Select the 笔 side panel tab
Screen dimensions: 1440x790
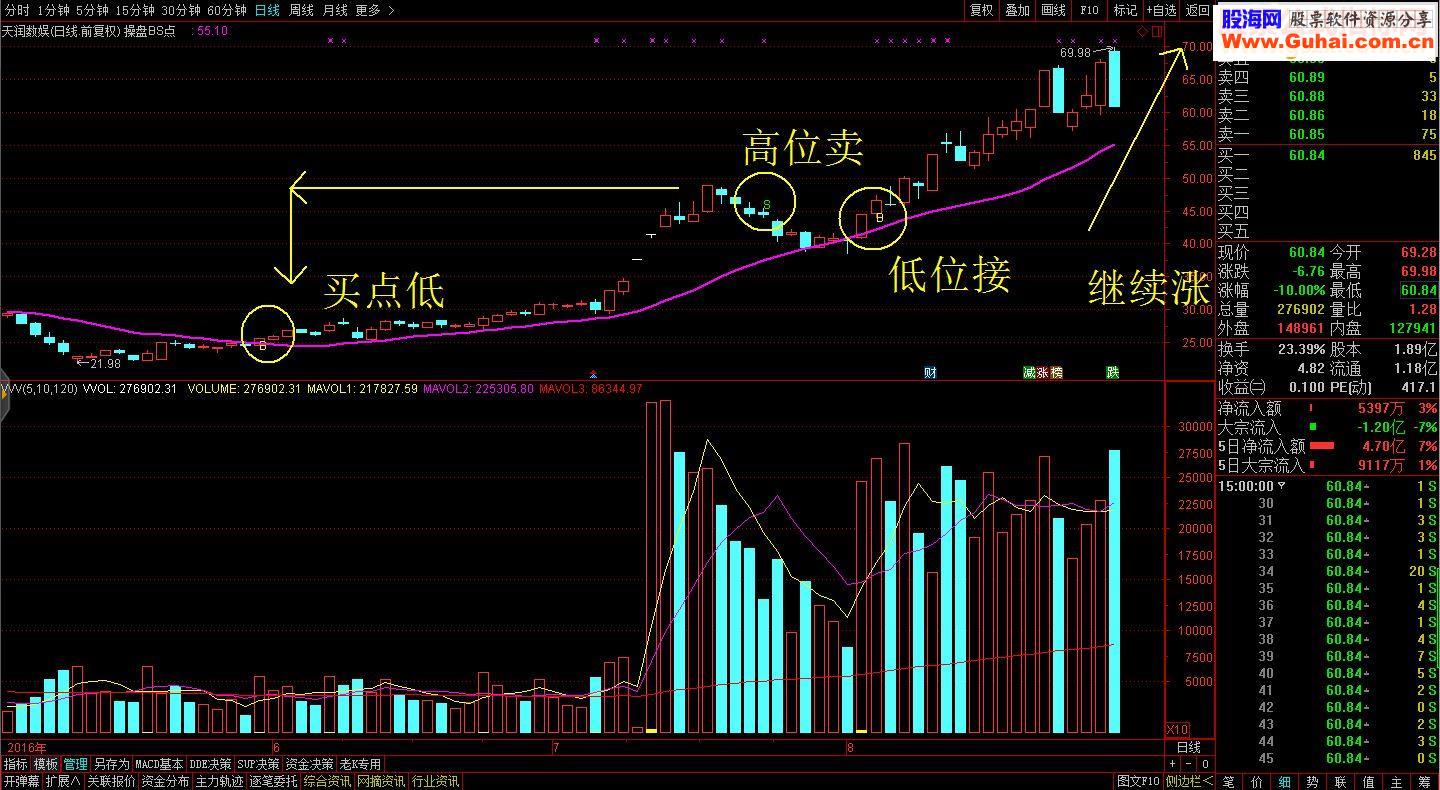[1229, 781]
